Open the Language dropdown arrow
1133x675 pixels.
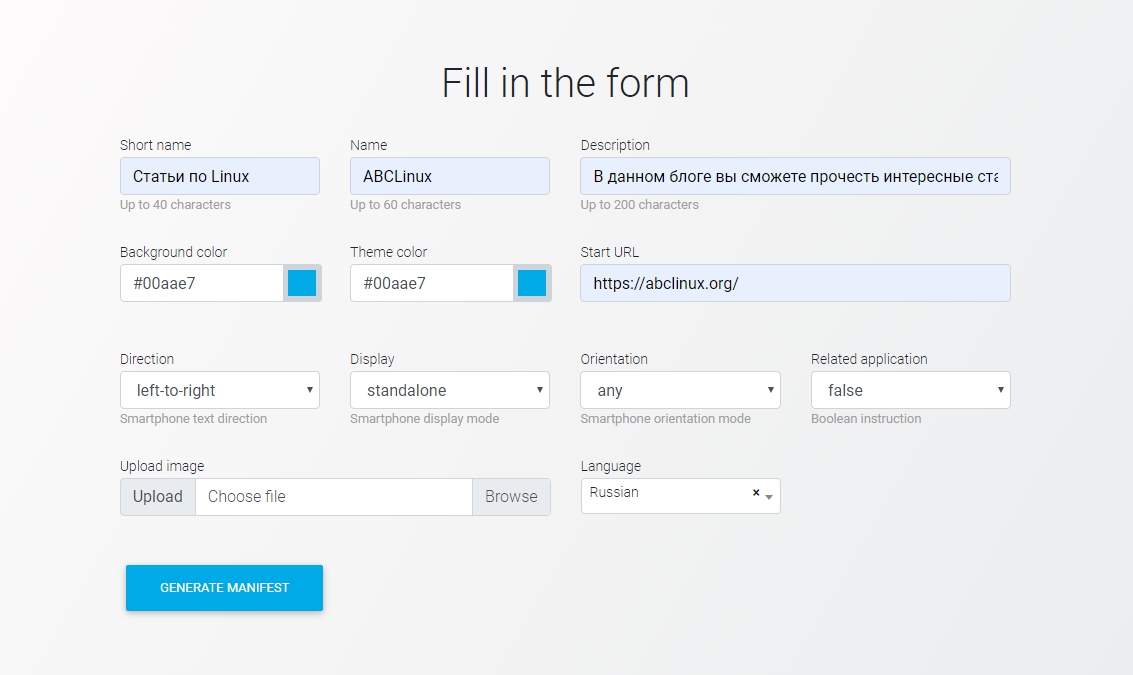(769, 496)
